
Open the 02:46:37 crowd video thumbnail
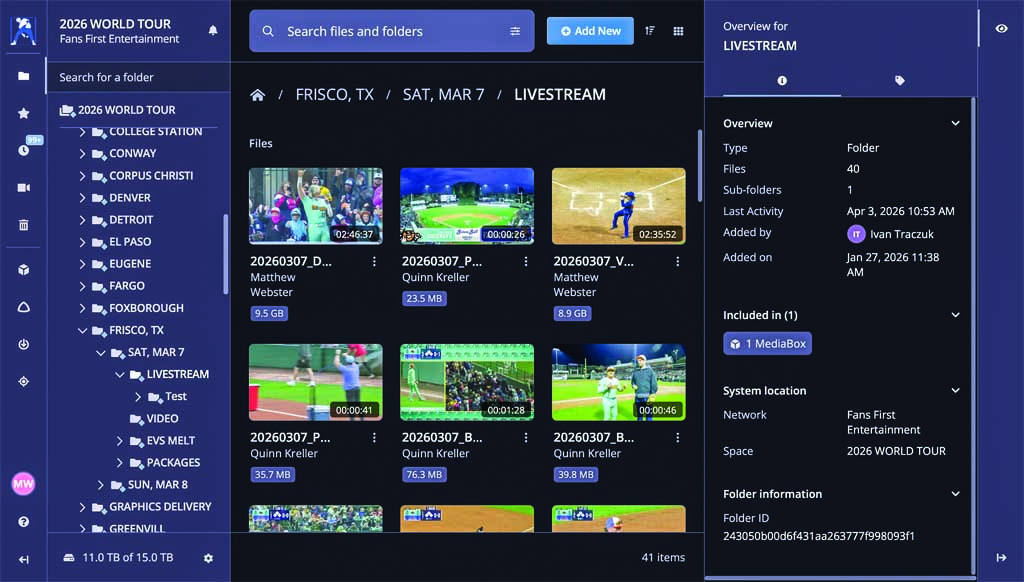[316, 206]
